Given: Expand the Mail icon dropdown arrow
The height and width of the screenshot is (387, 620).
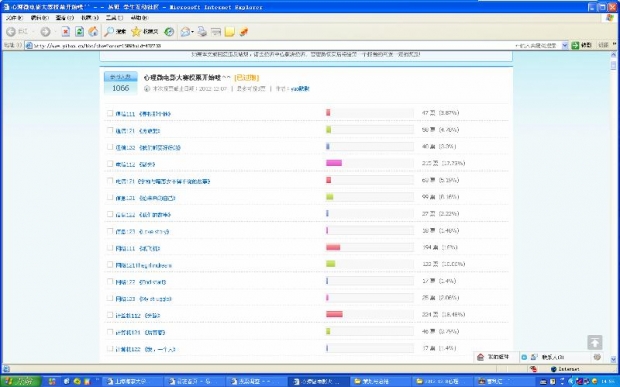Looking at the screenshot, I should point(193,32).
